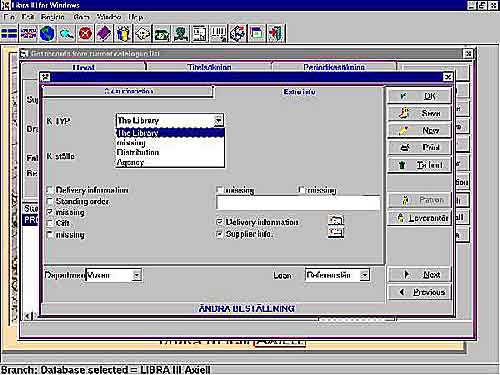Click the green telephone toolbar icon

click(161, 33)
